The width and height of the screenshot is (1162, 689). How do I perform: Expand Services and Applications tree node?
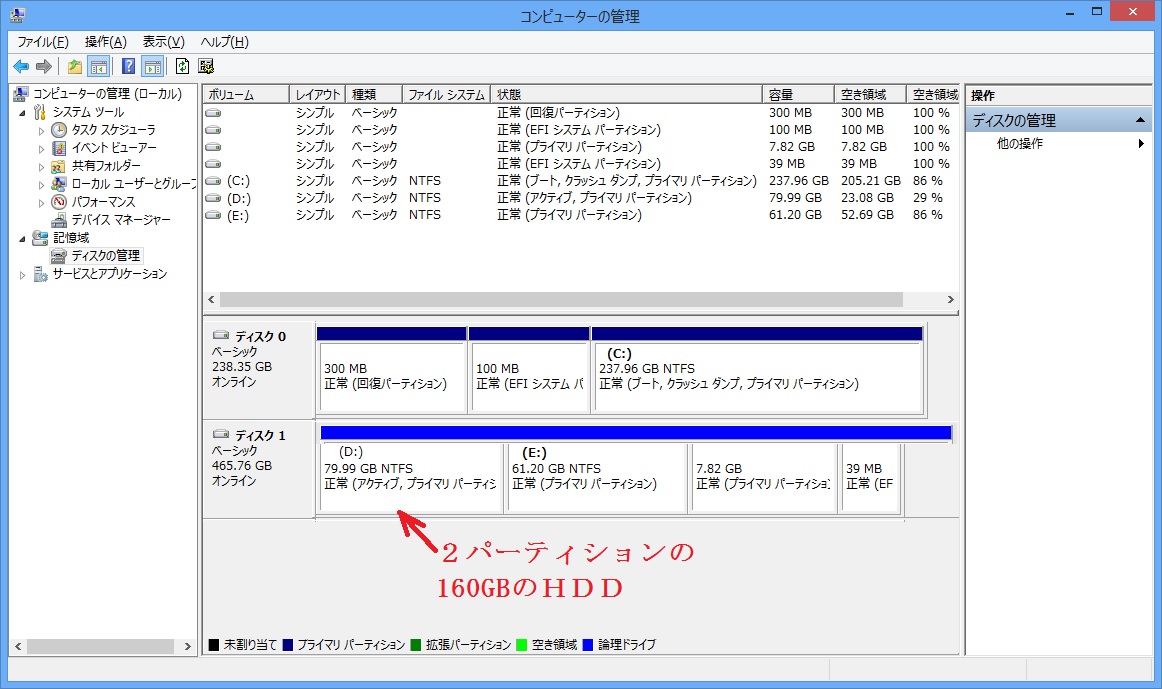coord(22,275)
